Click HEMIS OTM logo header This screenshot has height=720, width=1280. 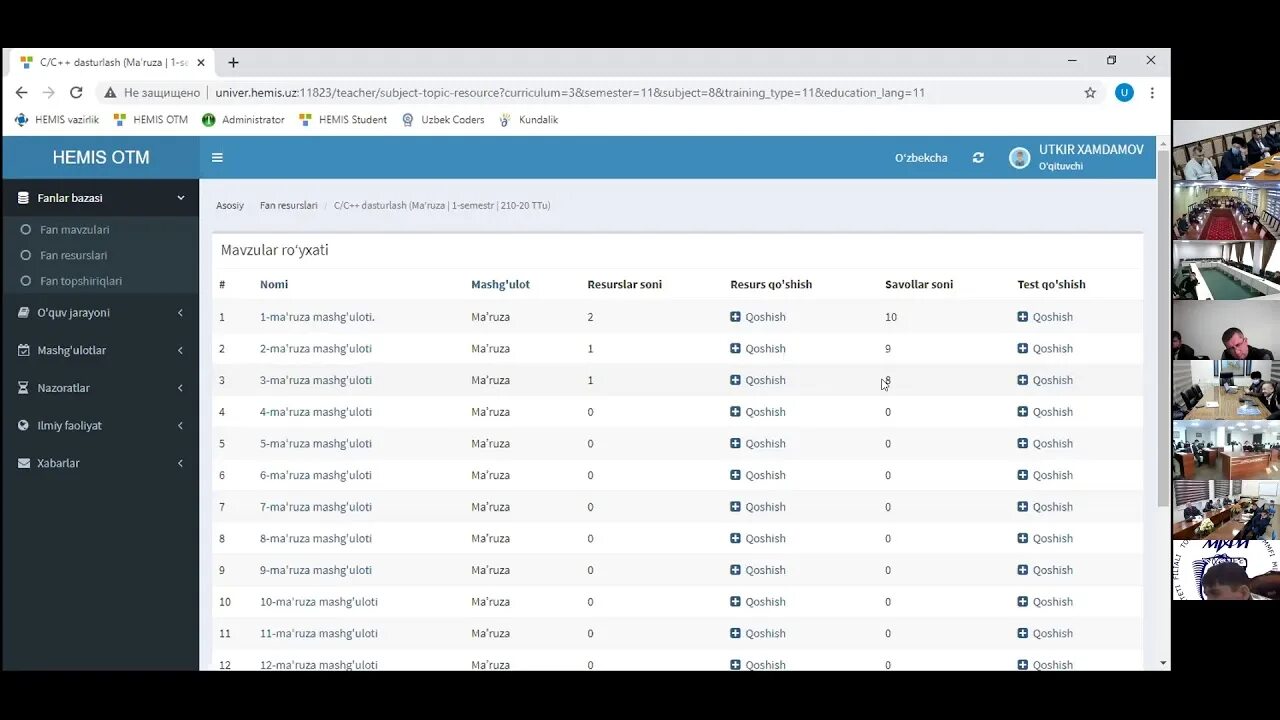click(x=101, y=157)
